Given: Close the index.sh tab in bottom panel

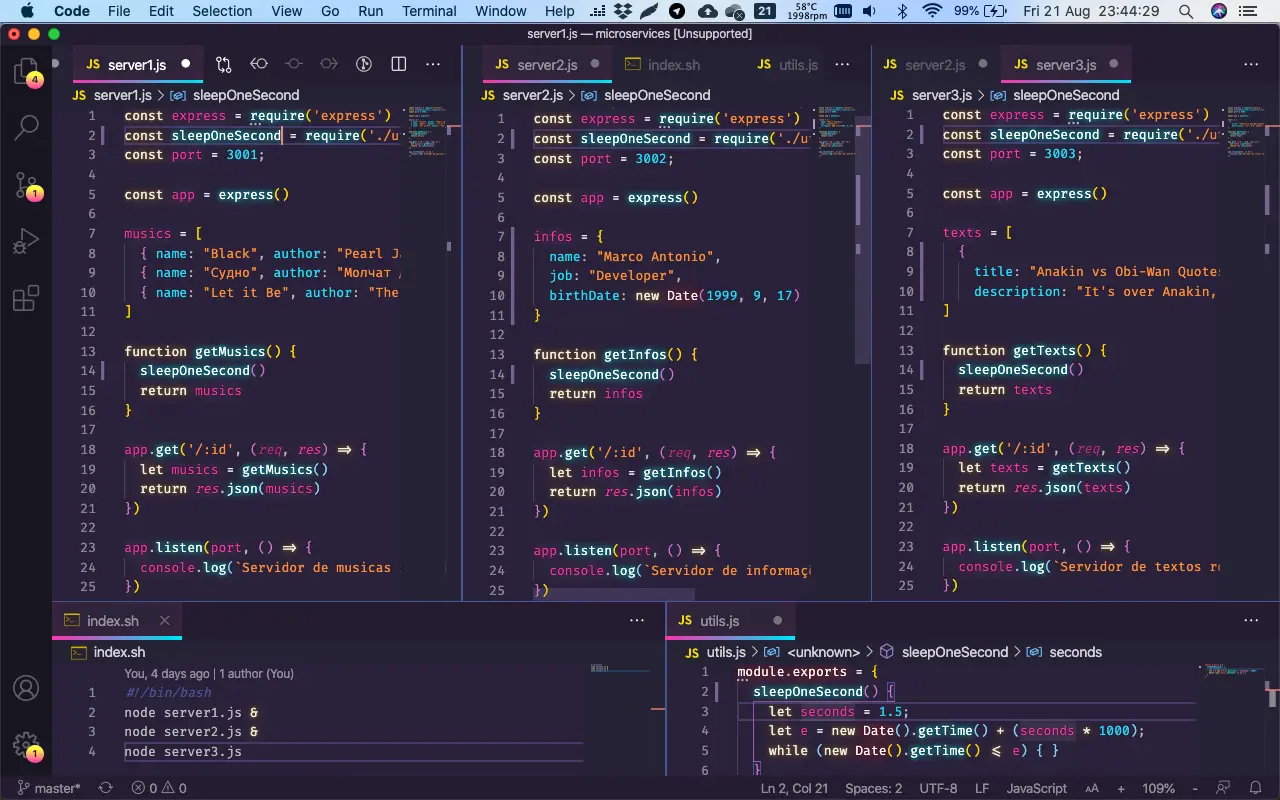Looking at the screenshot, I should point(165,620).
